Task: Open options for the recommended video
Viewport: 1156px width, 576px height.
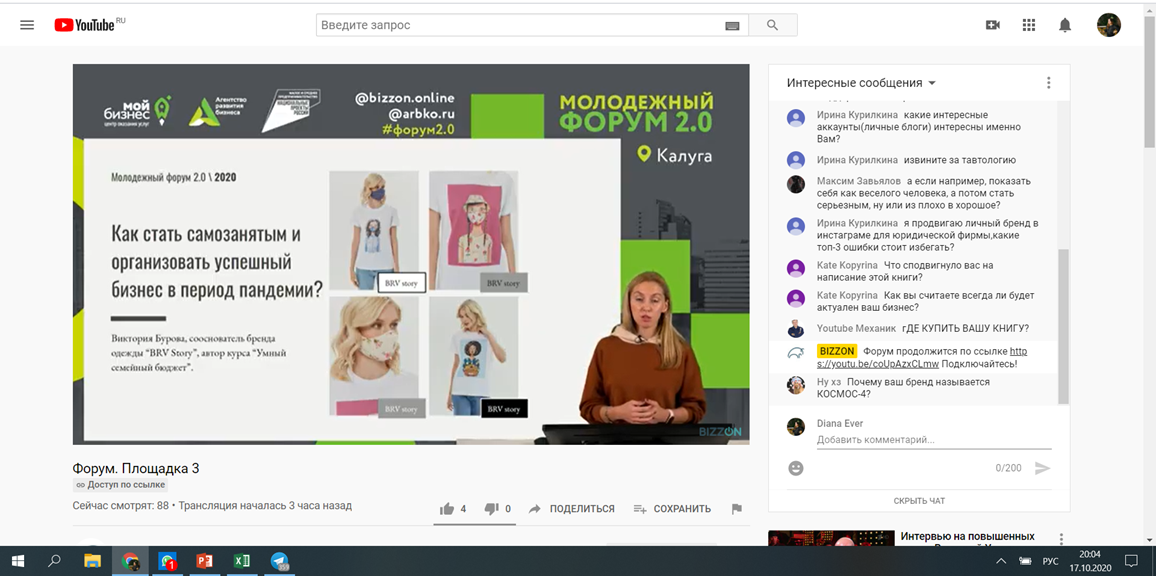Action: coord(1061,539)
